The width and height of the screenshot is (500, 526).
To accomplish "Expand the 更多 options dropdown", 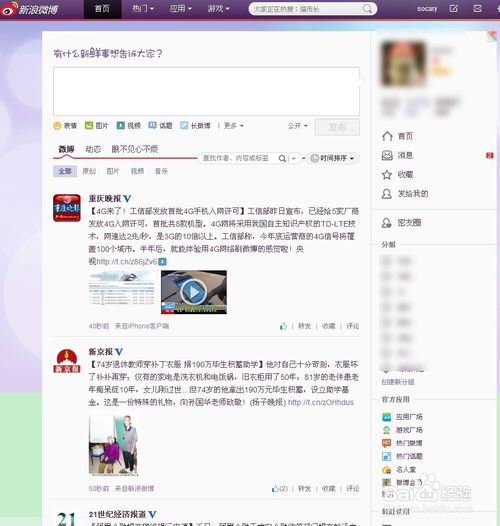I will 234,126.
